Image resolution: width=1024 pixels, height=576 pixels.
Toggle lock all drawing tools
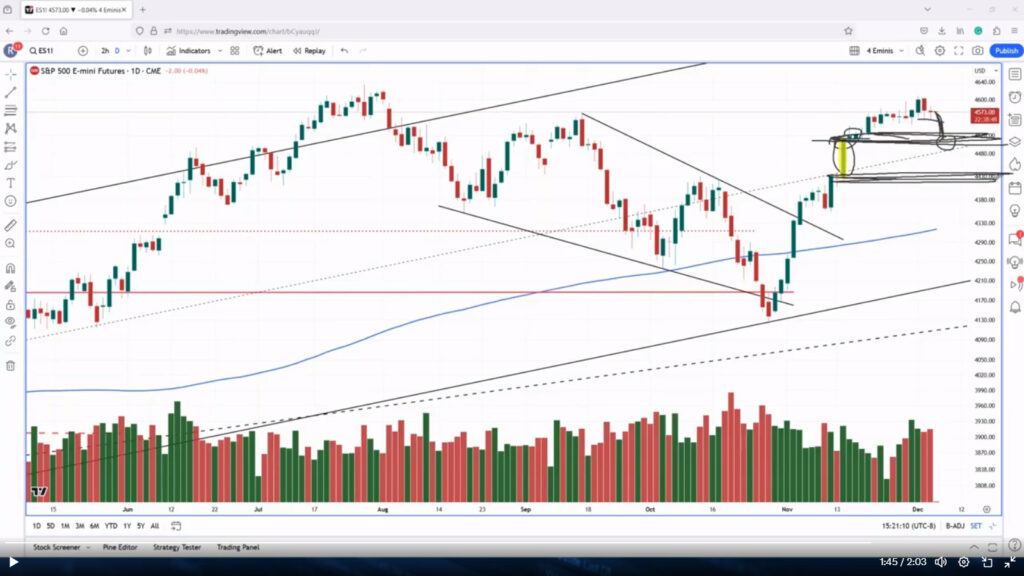10,305
